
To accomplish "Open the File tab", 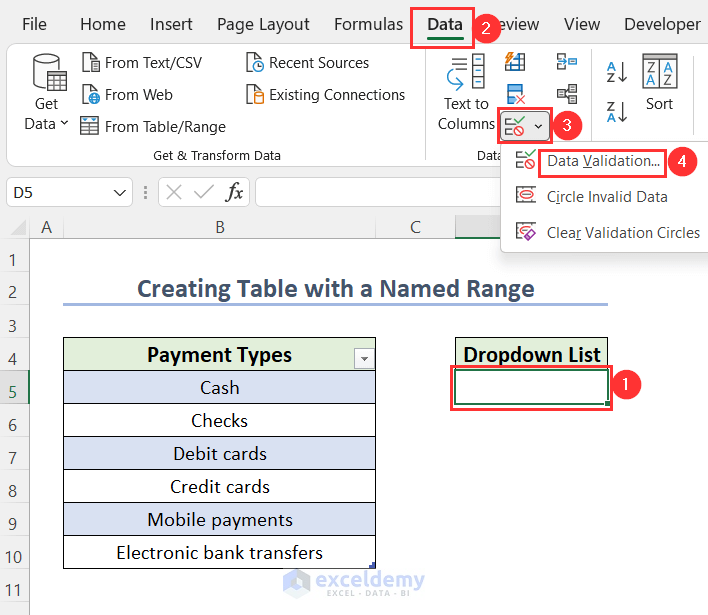I will 34,24.
